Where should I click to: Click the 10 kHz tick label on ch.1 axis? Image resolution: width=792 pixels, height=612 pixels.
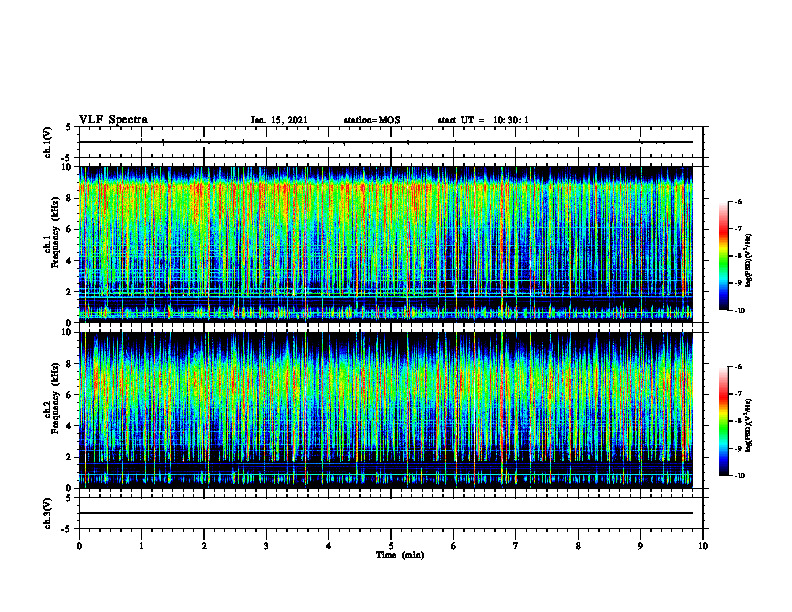tap(68, 167)
